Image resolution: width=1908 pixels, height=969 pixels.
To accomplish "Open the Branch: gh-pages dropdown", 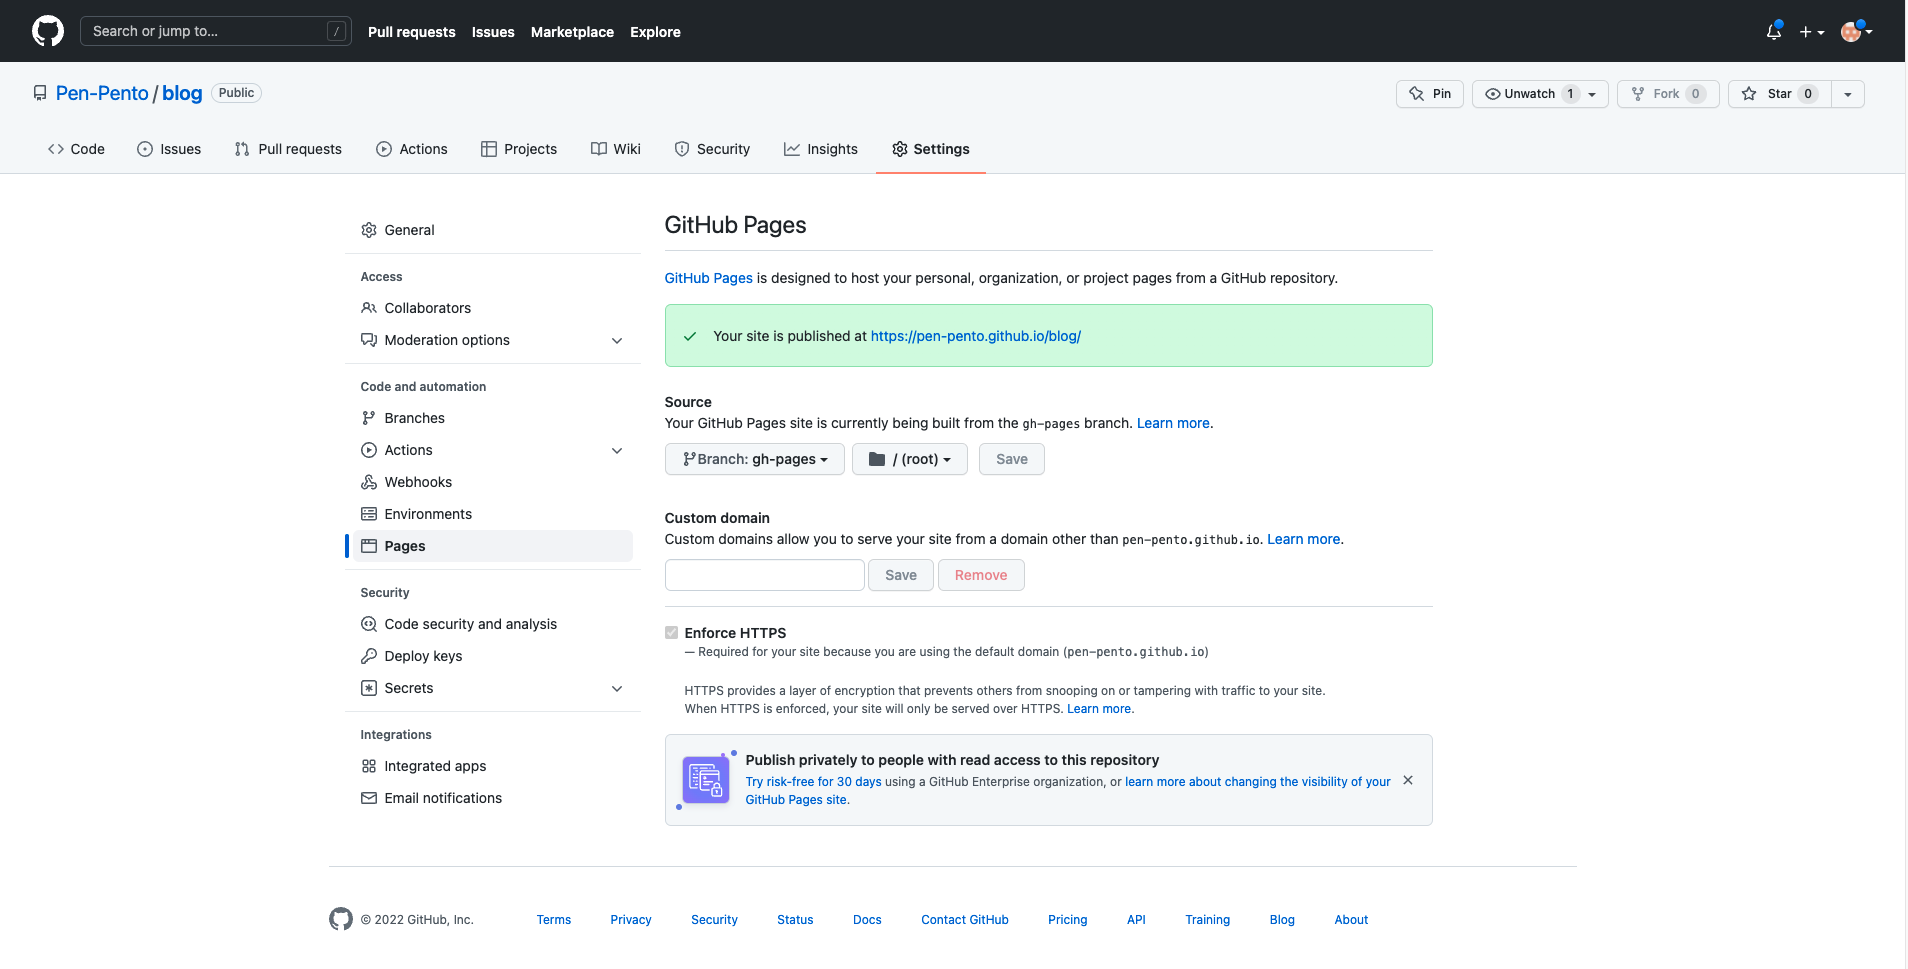I will pyautogui.click(x=755, y=459).
